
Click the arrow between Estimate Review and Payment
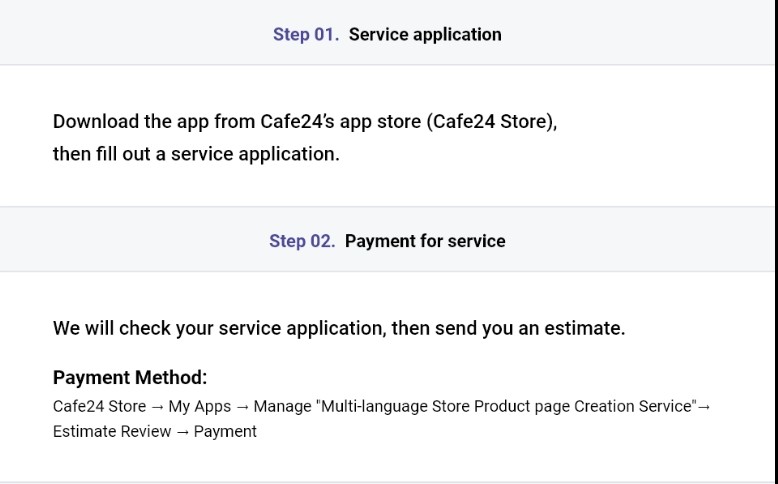click(x=181, y=431)
